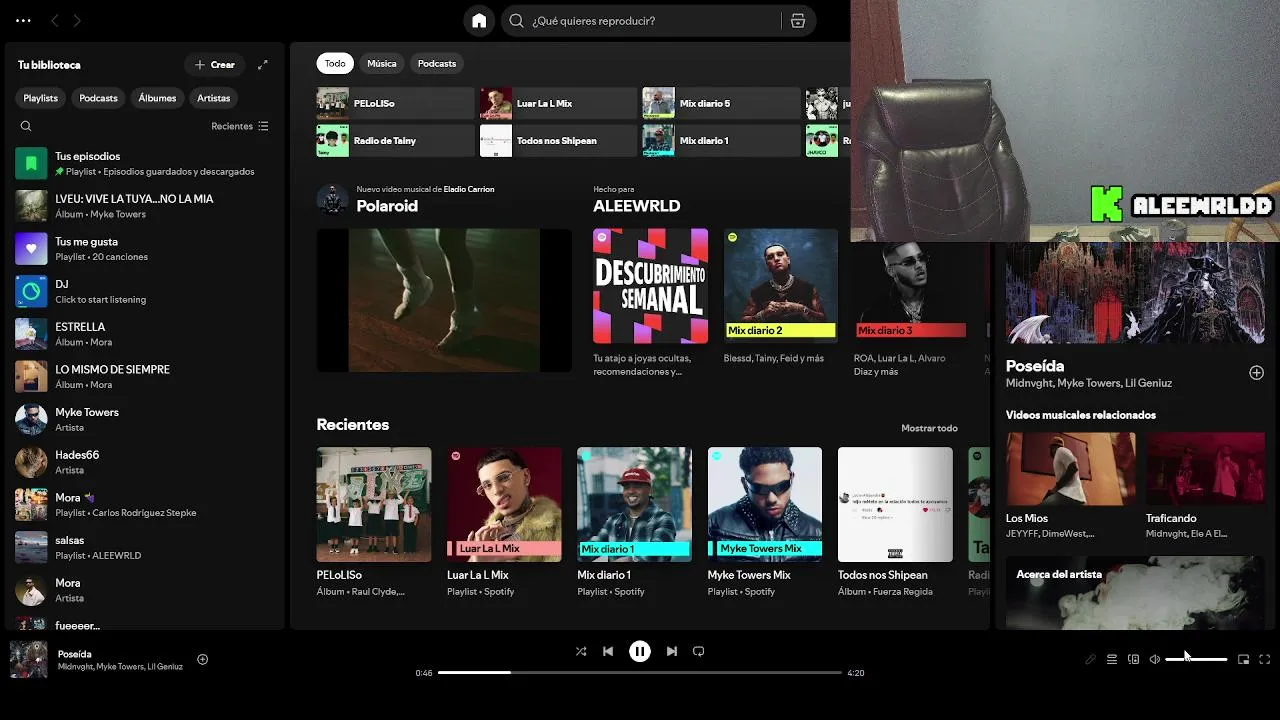Open lyrics microphone icon

pyautogui.click(x=1091, y=660)
